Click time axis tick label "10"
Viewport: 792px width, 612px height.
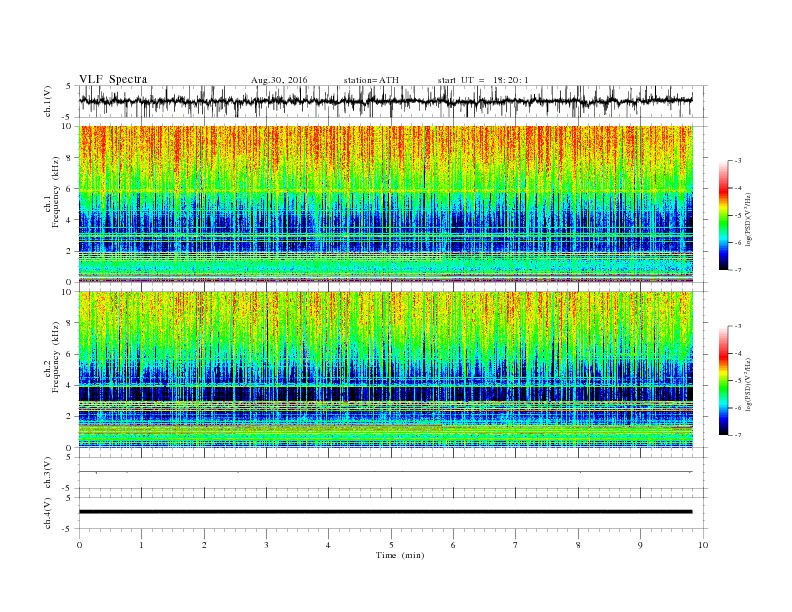click(x=703, y=545)
